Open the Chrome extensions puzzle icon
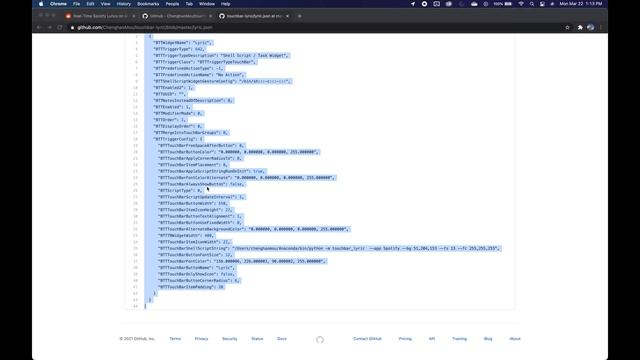 point(580,27)
